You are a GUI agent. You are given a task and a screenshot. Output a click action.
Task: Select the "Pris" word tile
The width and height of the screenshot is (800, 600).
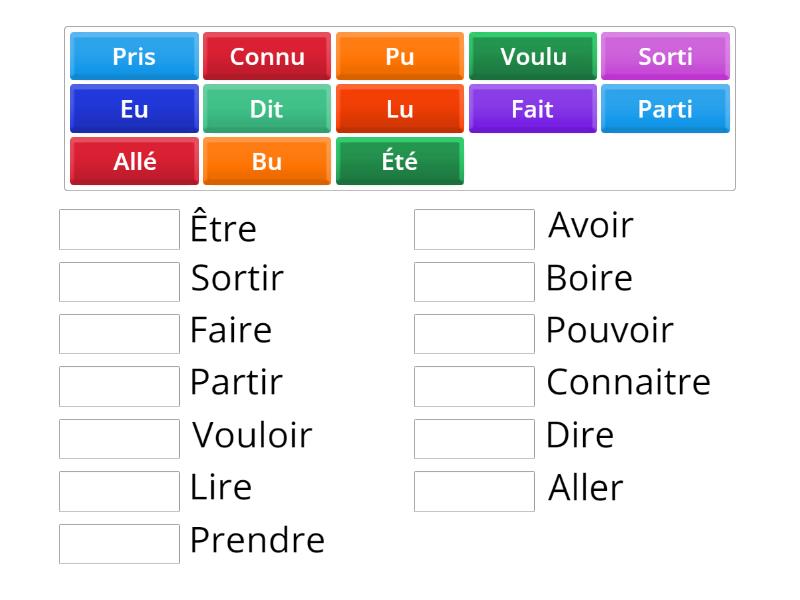point(133,57)
